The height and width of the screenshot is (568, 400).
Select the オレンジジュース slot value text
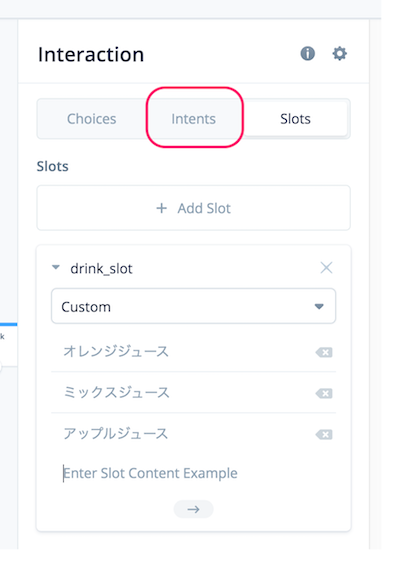tap(116, 351)
